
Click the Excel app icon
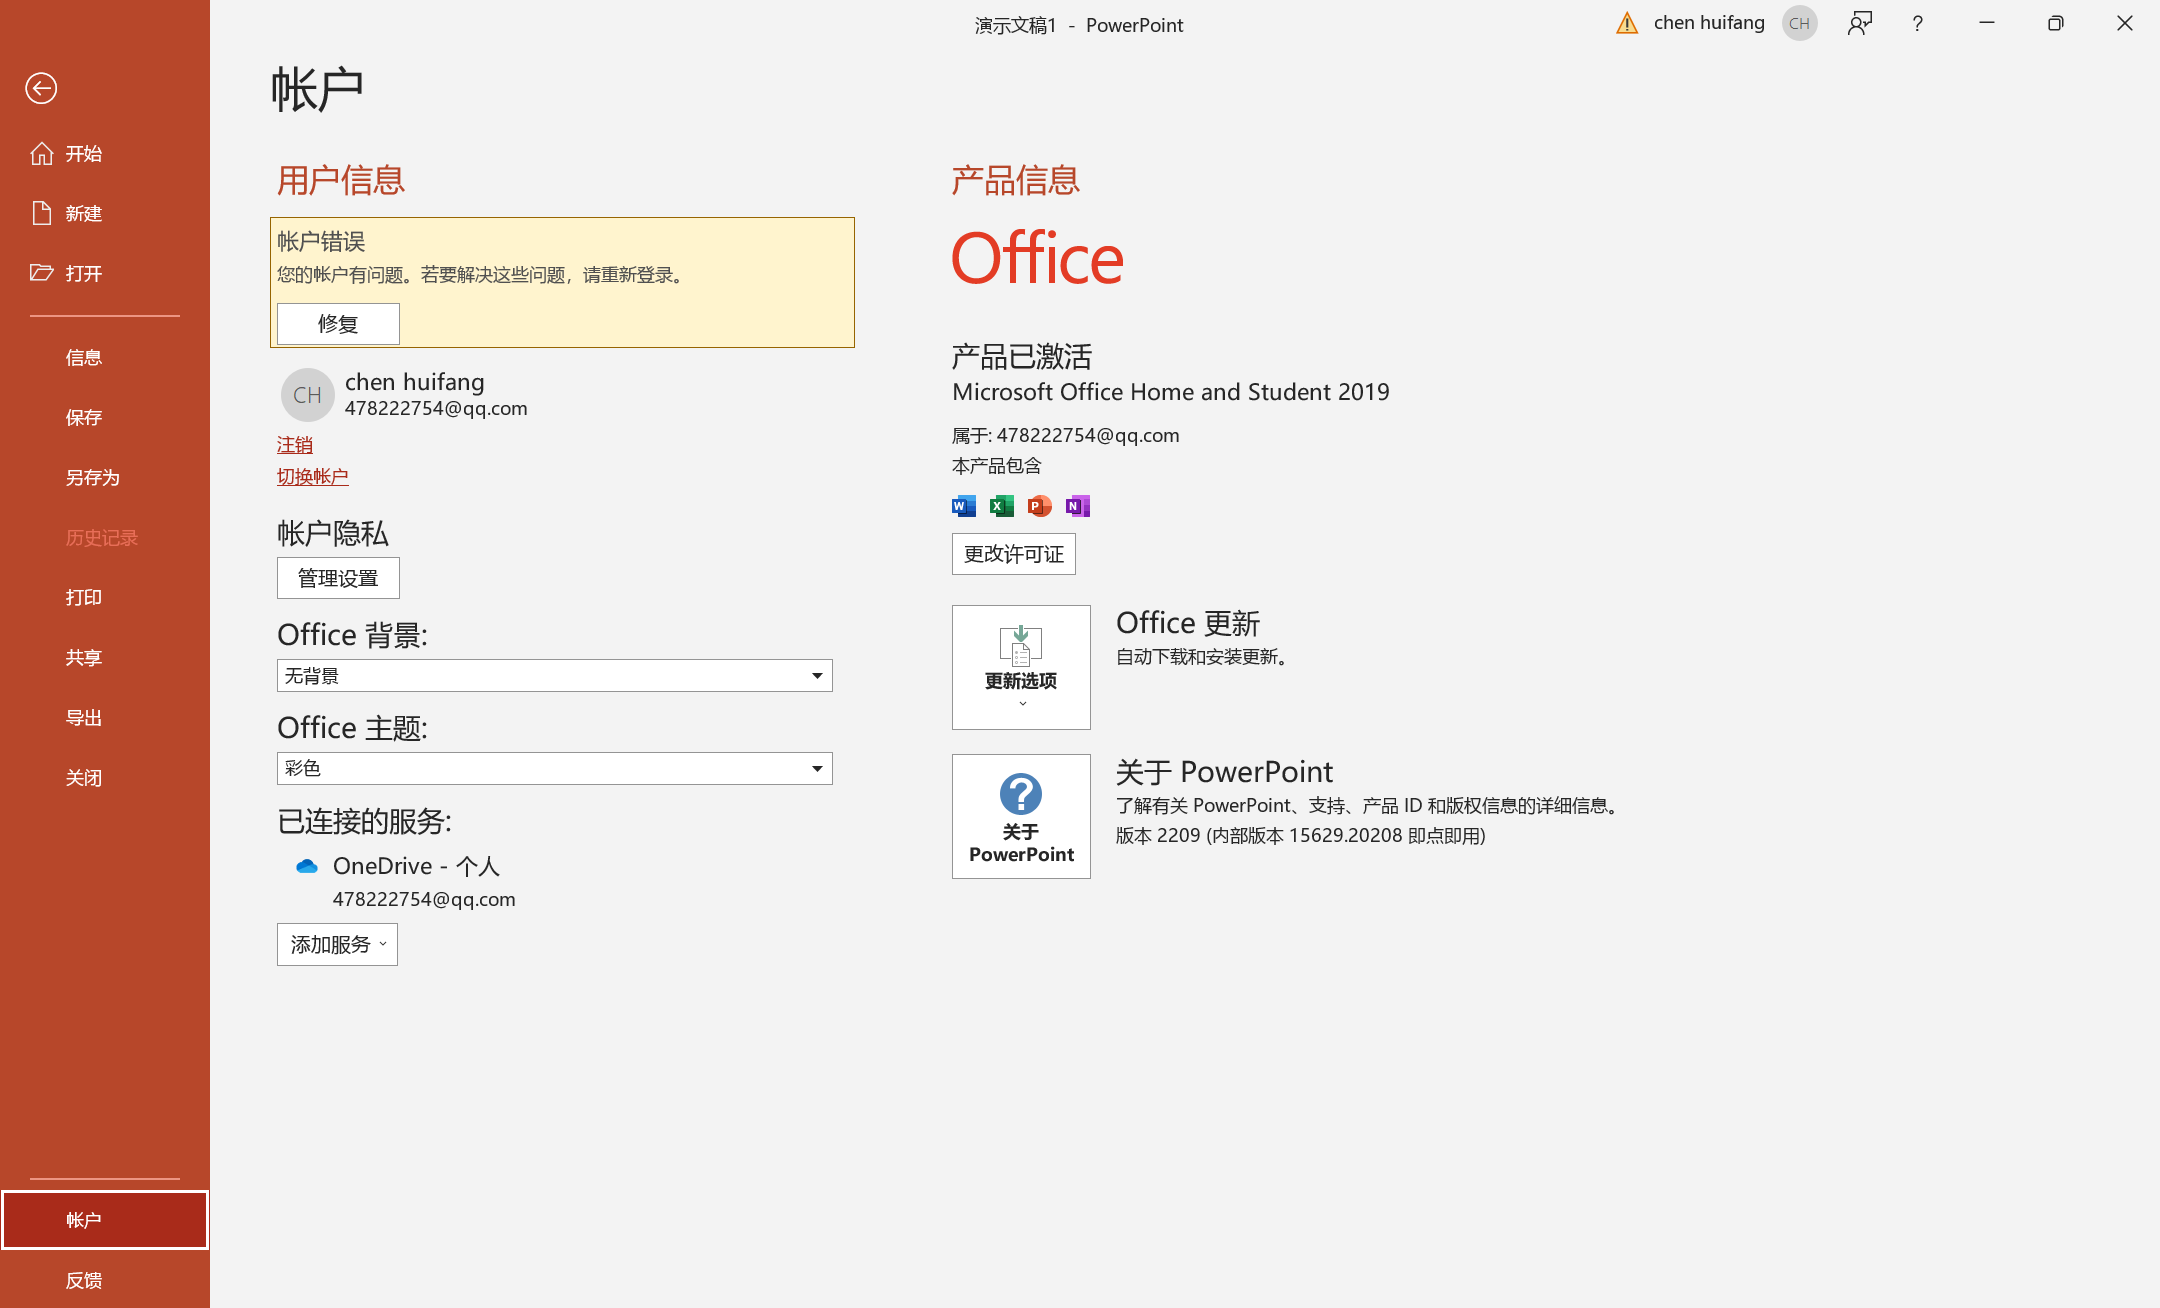[1001, 506]
